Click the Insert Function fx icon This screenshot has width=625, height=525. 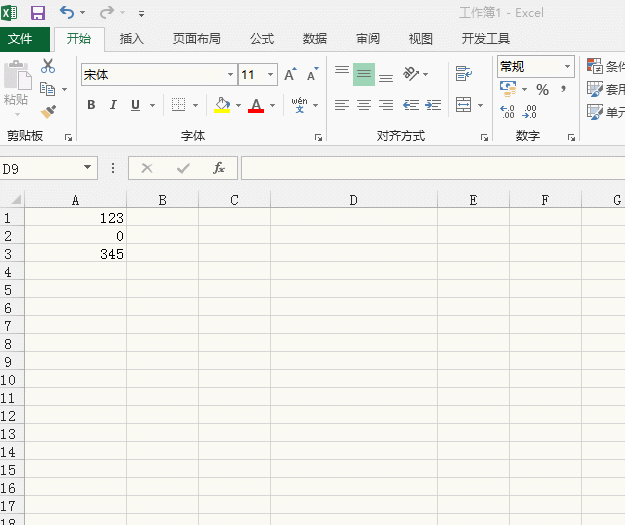pos(219,168)
